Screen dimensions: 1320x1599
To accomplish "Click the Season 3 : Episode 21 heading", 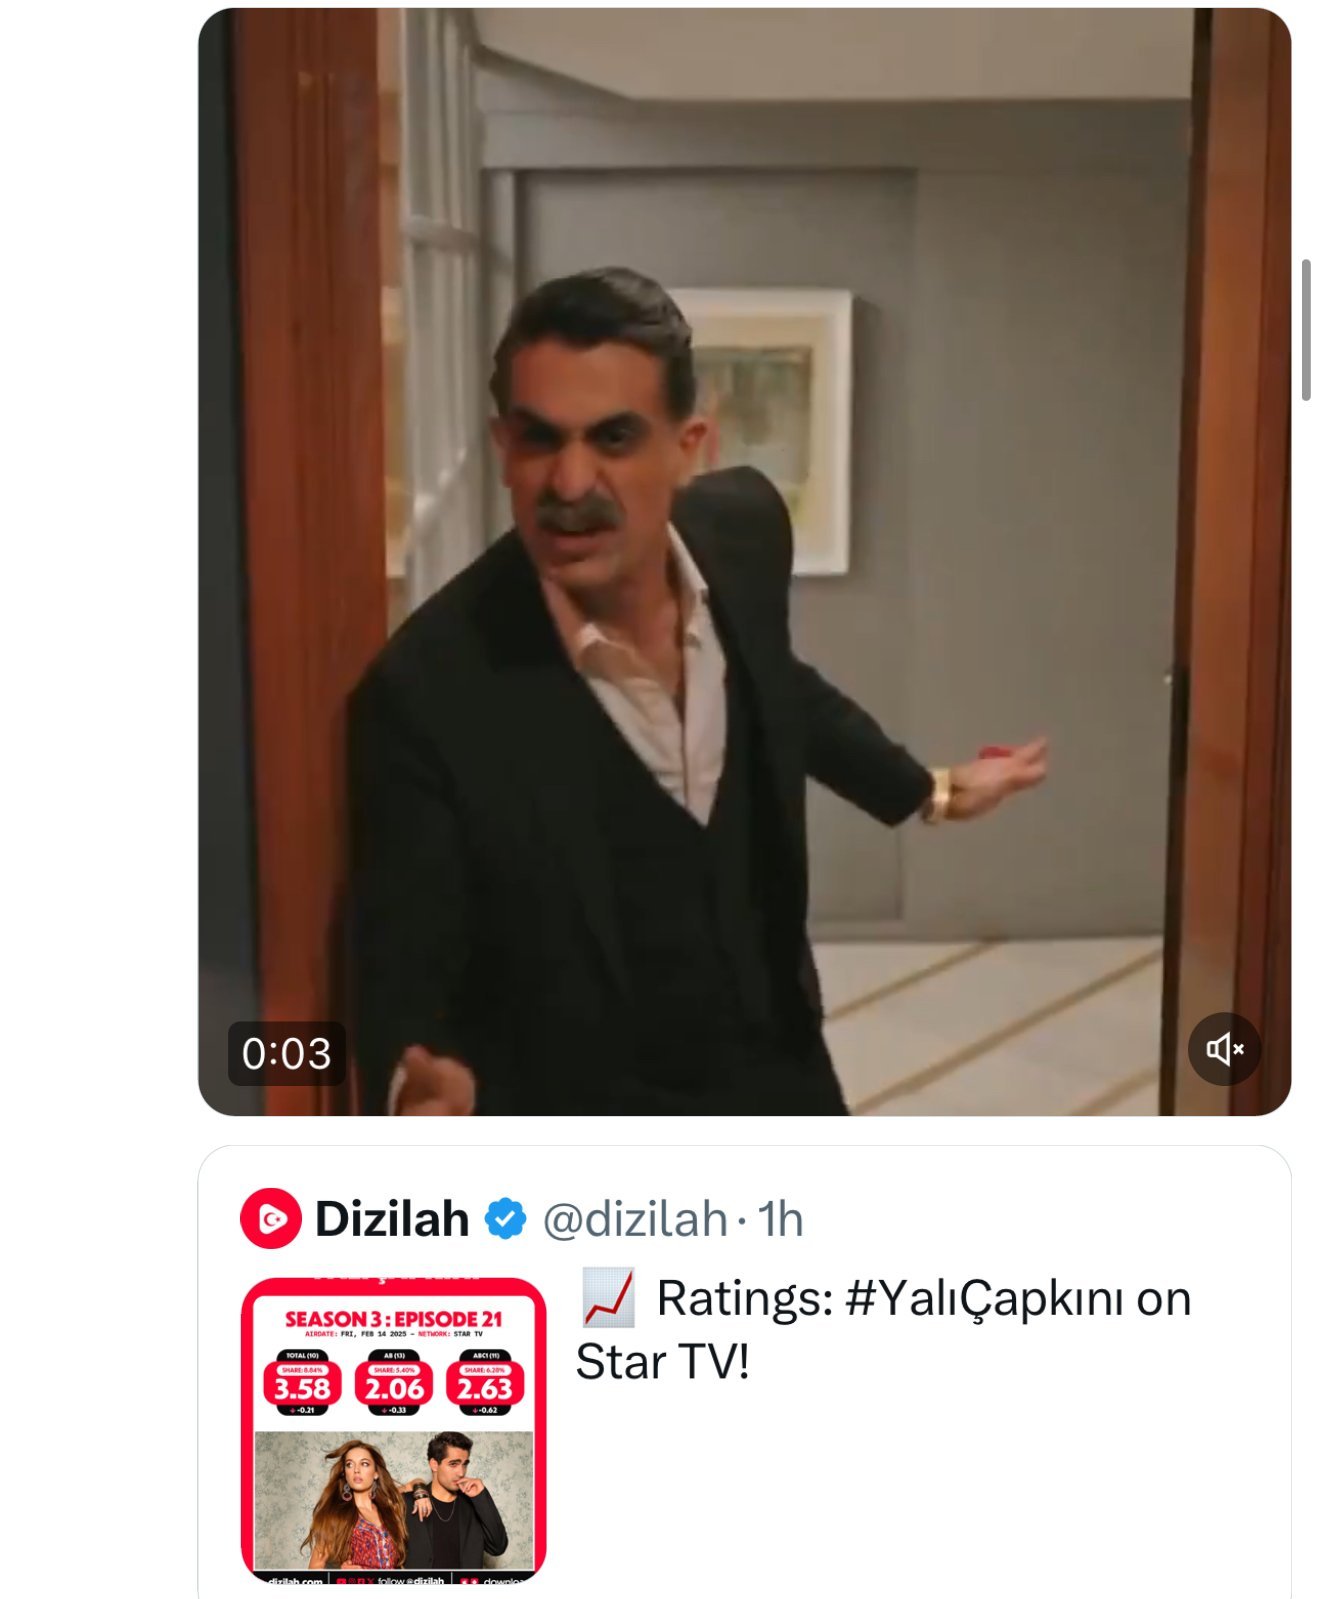I will 393,1319.
